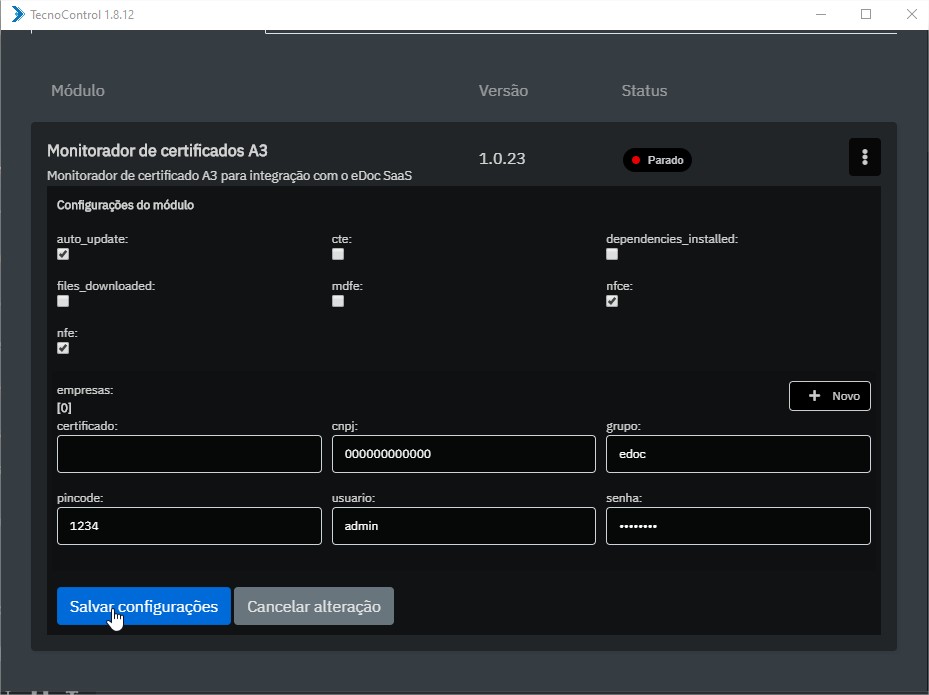Check dependencies_installed option
This screenshot has height=695, width=929.
coord(612,254)
